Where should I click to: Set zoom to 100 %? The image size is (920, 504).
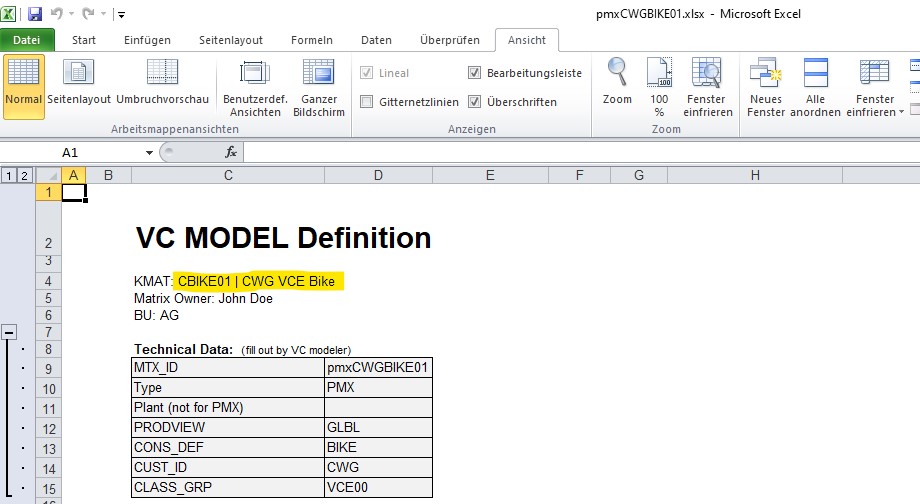pos(659,85)
